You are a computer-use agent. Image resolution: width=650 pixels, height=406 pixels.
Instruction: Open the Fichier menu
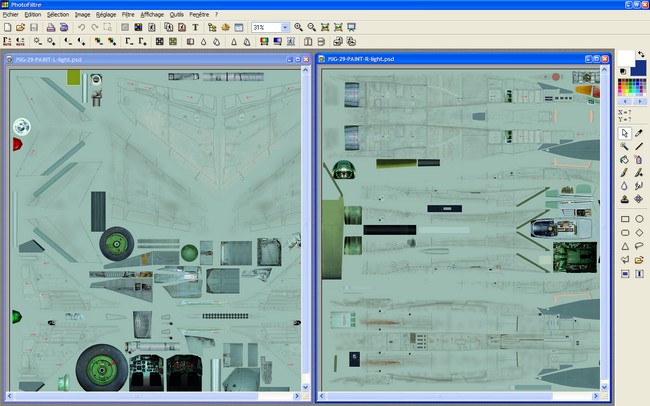click(10, 15)
